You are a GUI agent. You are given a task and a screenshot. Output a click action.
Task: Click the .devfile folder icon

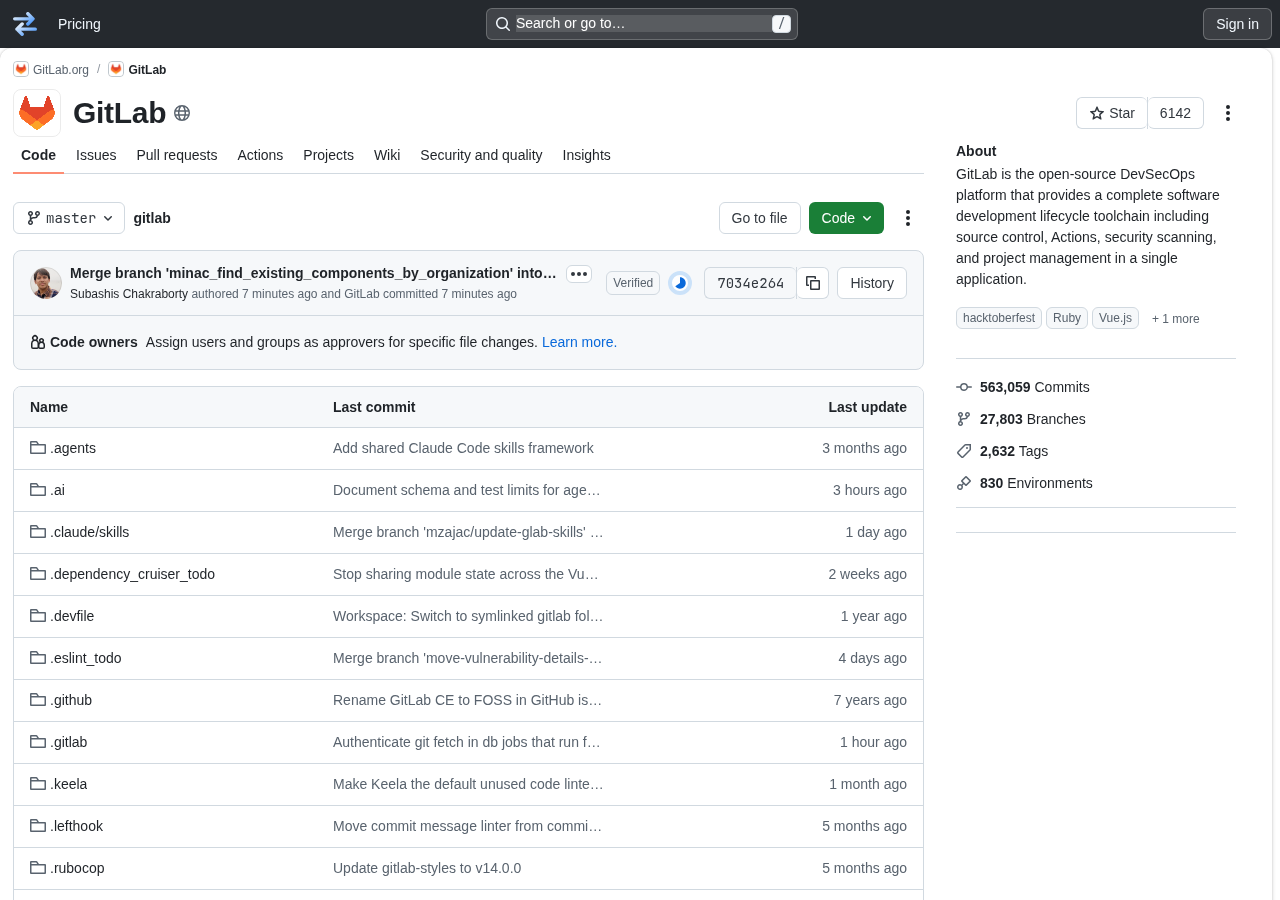[x=38, y=616]
